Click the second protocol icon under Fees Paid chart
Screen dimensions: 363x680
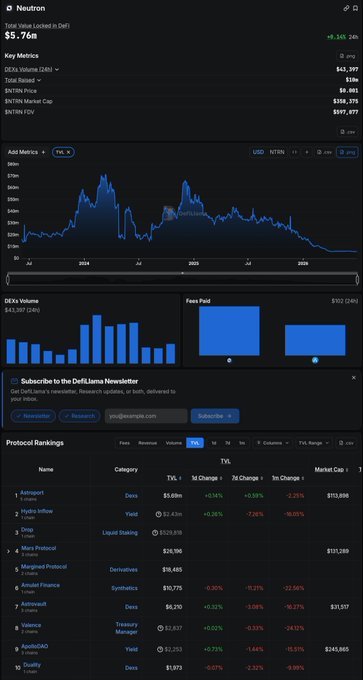point(315,360)
